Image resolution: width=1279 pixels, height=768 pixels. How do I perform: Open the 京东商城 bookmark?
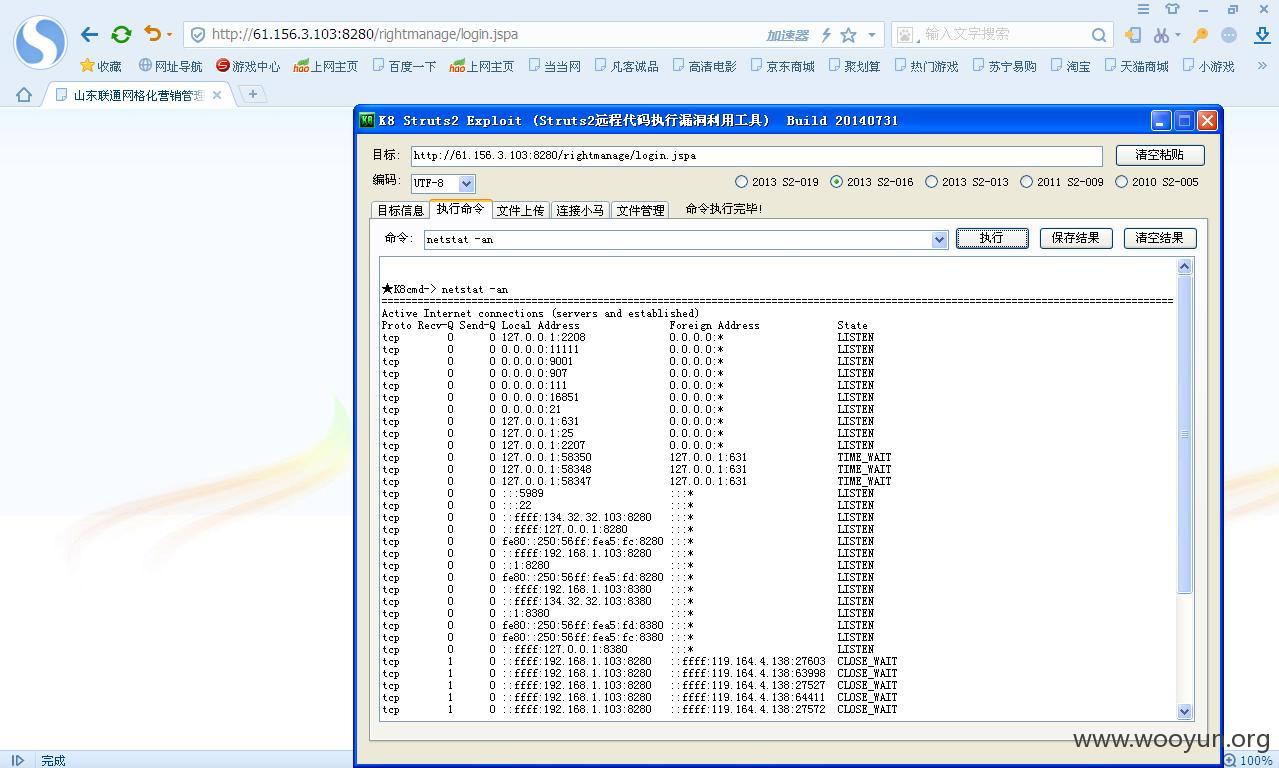[782, 66]
